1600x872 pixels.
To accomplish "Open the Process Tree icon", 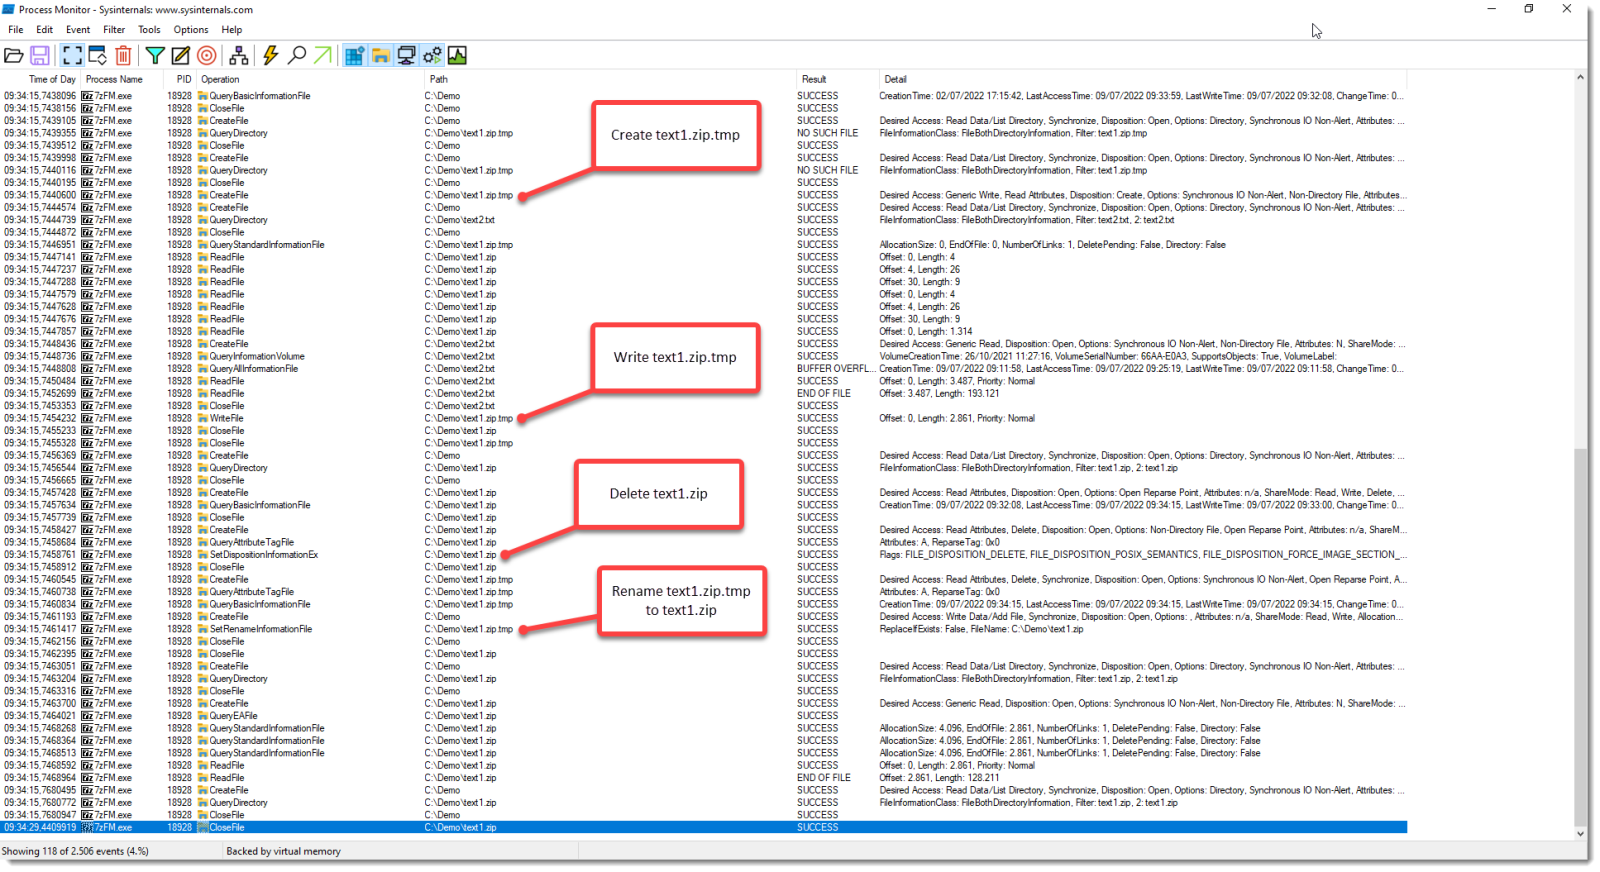I will point(238,56).
